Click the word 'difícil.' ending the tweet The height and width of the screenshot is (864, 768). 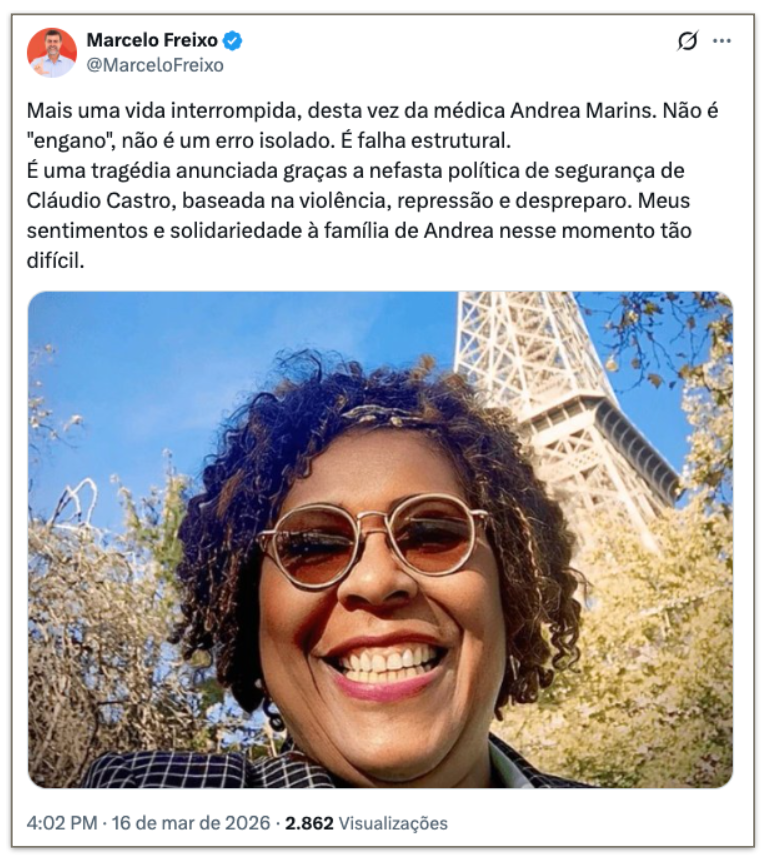(x=55, y=260)
